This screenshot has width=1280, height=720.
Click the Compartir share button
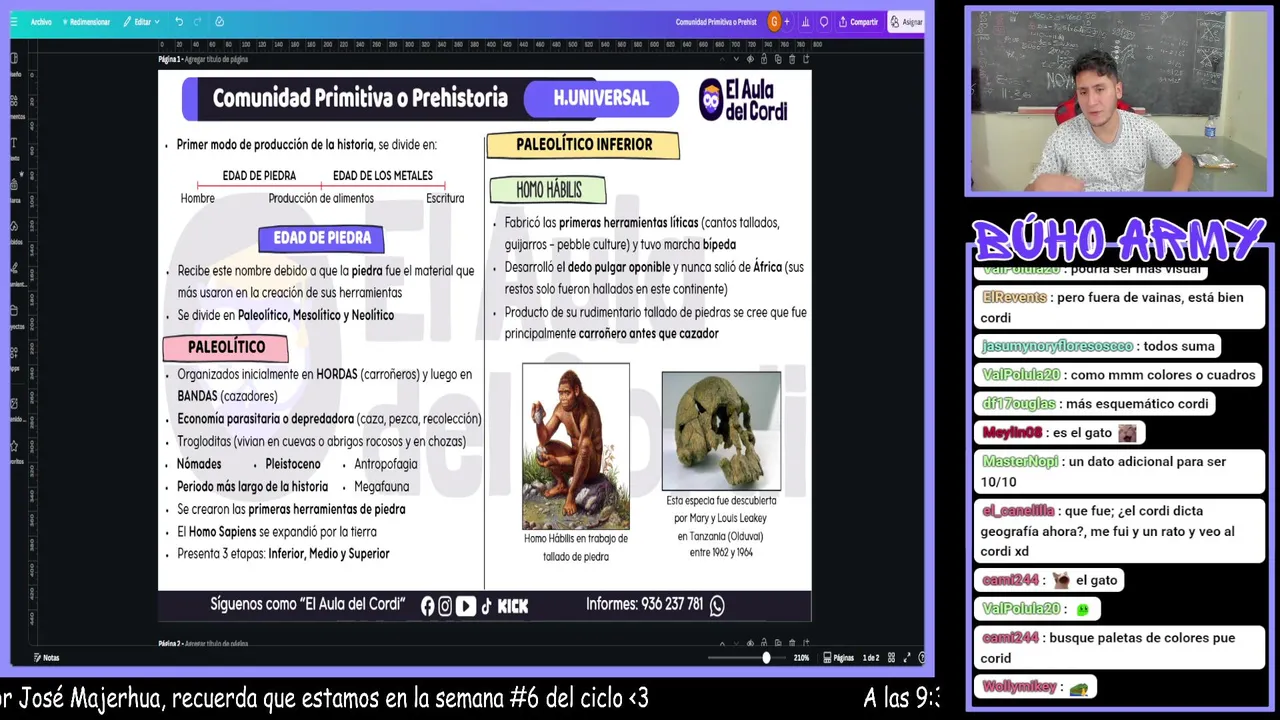858,22
